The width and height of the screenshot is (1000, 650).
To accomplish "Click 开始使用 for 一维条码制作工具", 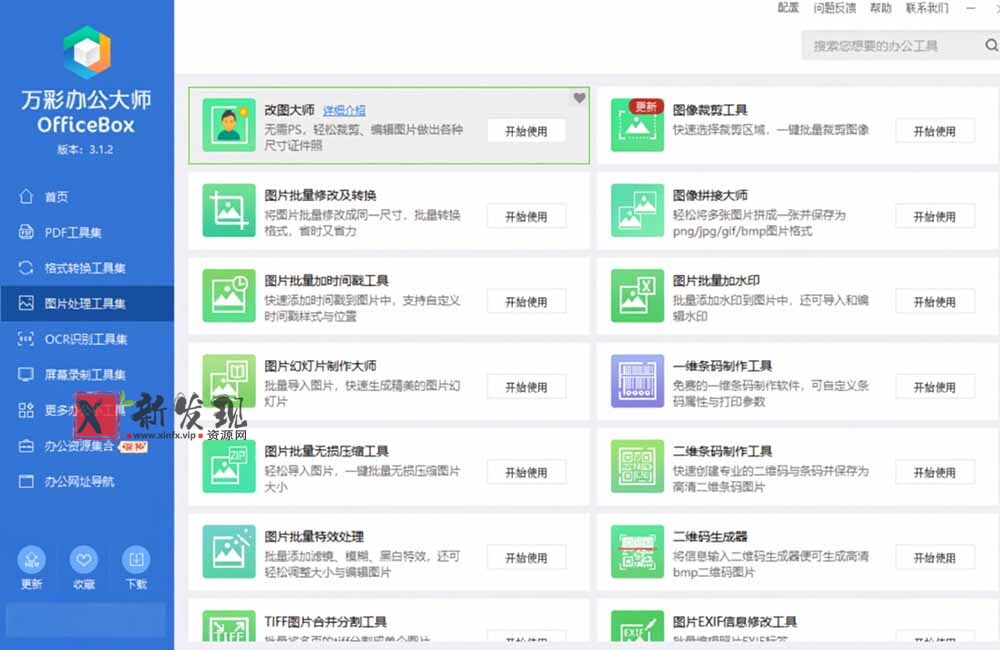I will [934, 387].
